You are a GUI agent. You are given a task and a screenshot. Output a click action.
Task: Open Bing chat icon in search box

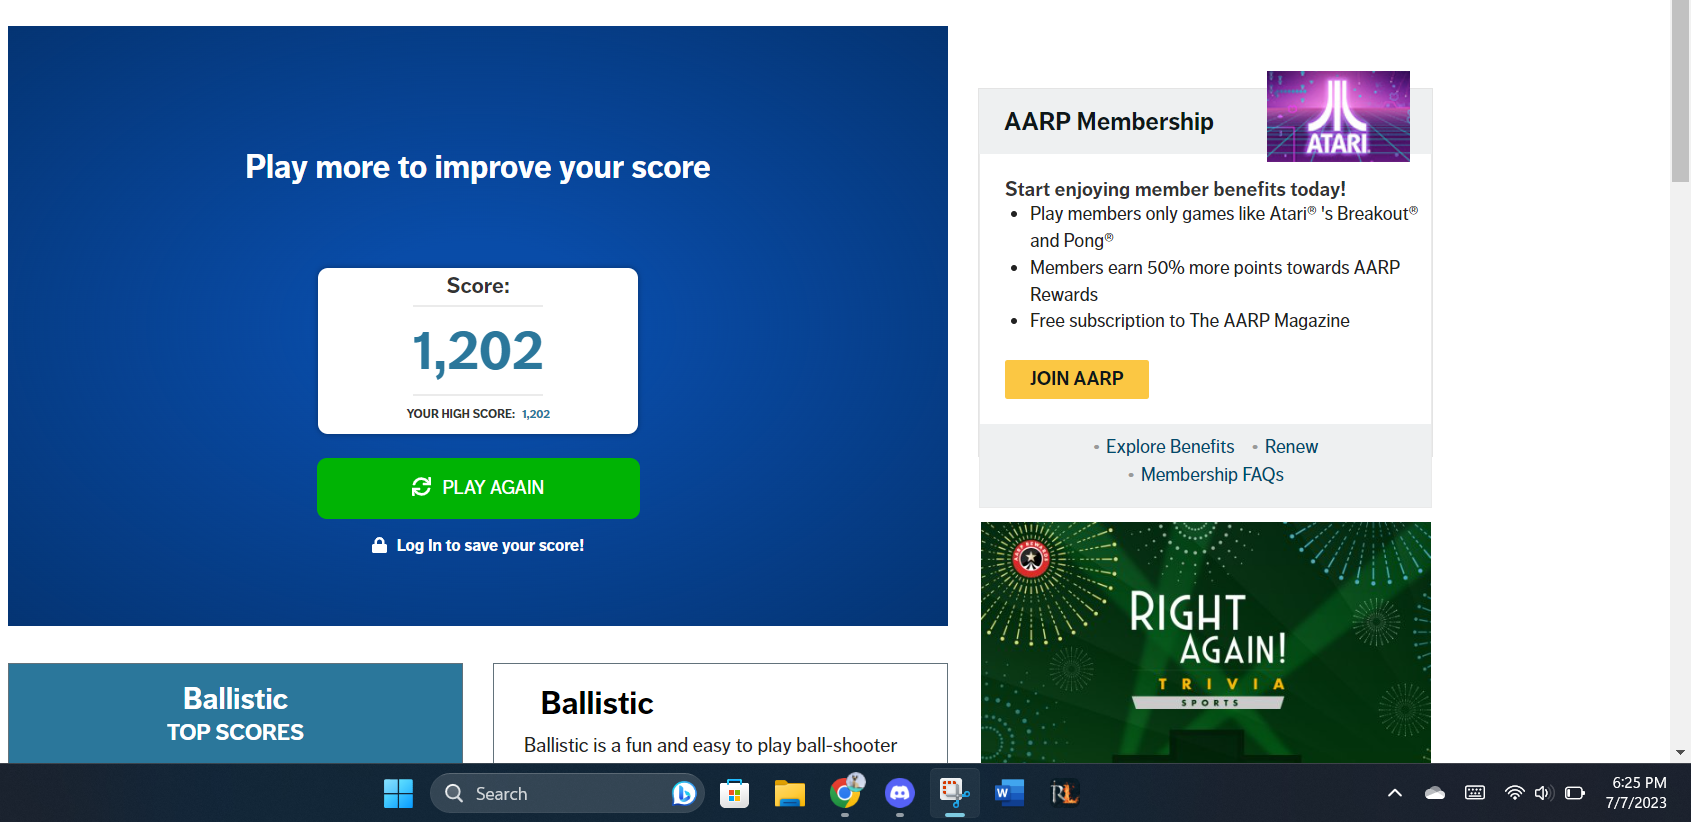(x=684, y=793)
